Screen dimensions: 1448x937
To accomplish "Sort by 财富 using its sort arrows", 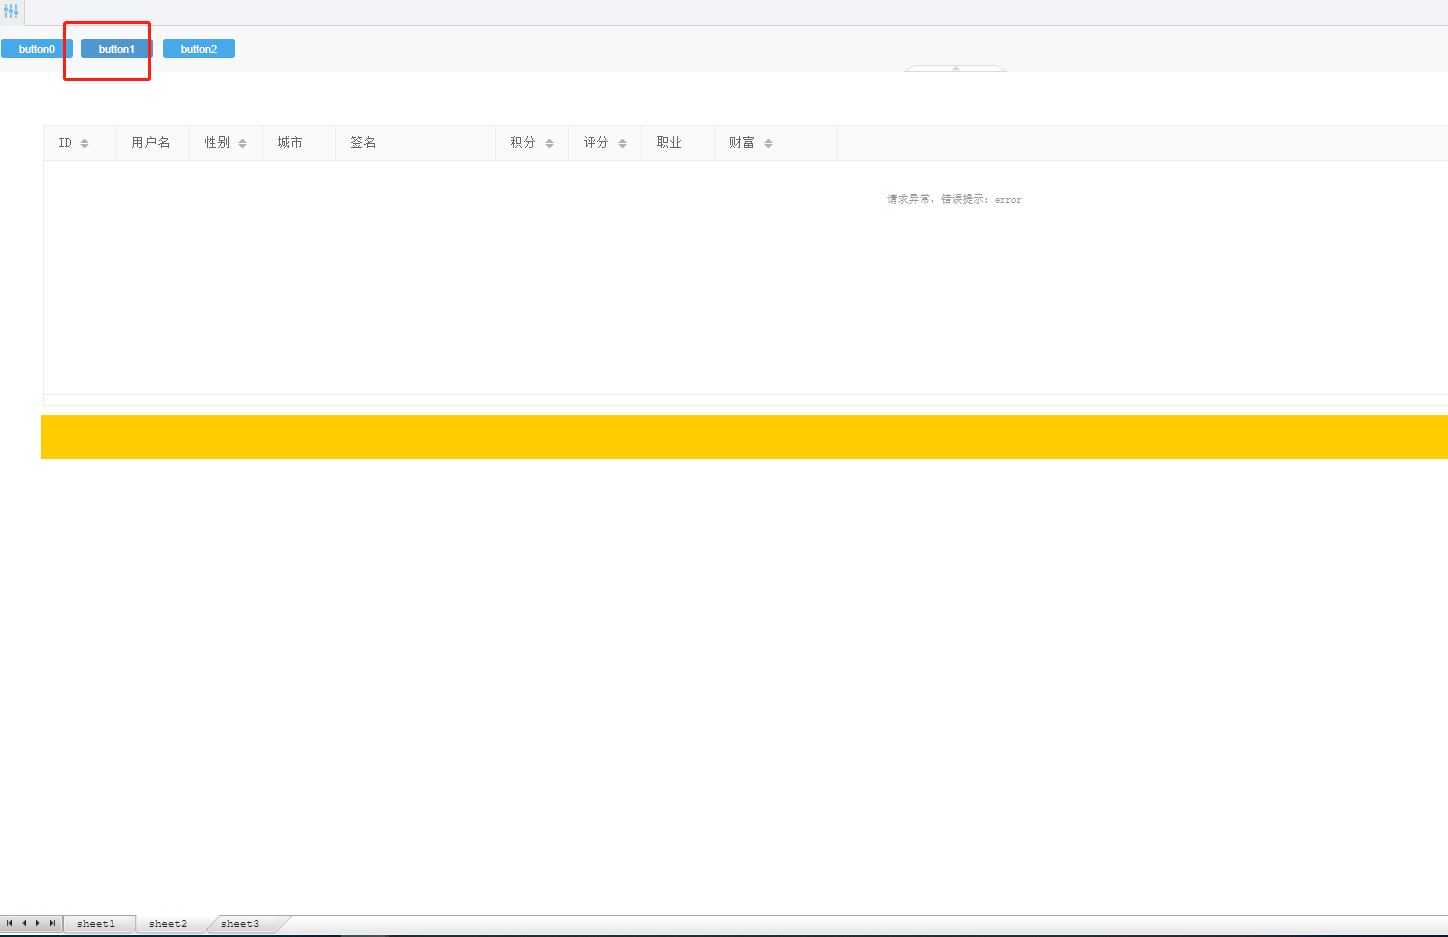I will pyautogui.click(x=768, y=143).
